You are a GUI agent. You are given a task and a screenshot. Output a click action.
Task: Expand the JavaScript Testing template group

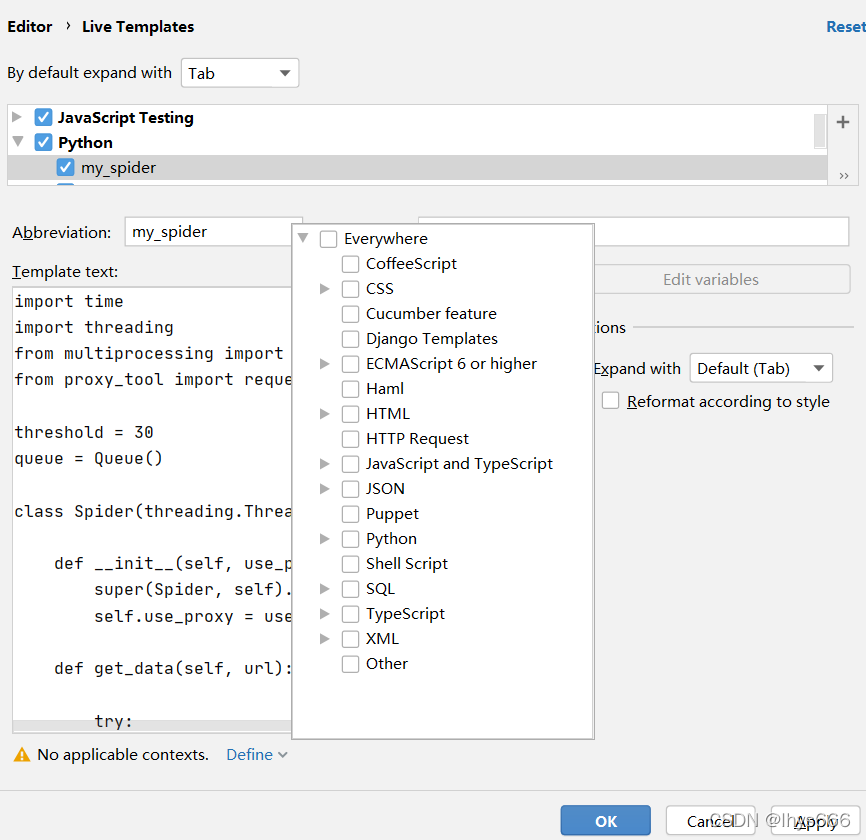click(x=17, y=117)
